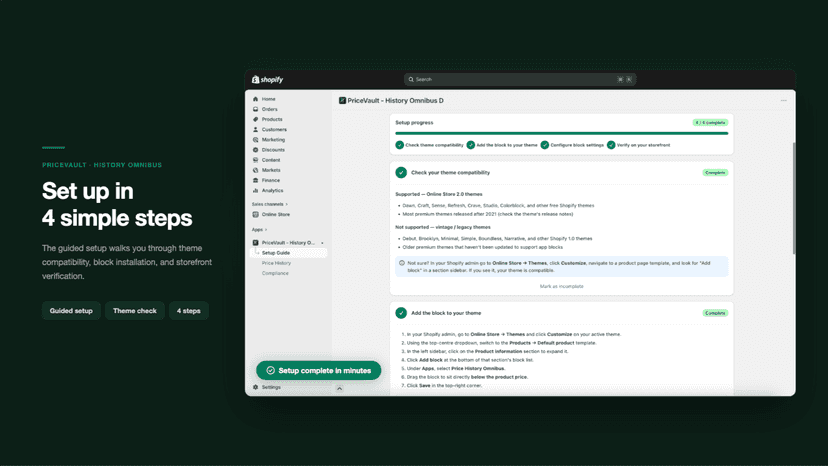Viewport: 828px width, 466px height.
Task: Click the collapse arrow near Settings
Action: click(340, 388)
